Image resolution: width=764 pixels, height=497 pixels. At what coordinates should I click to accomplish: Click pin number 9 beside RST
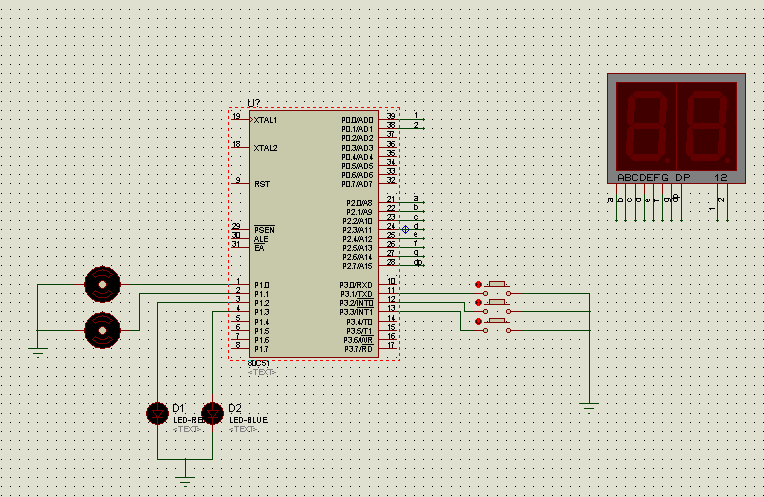(238, 180)
